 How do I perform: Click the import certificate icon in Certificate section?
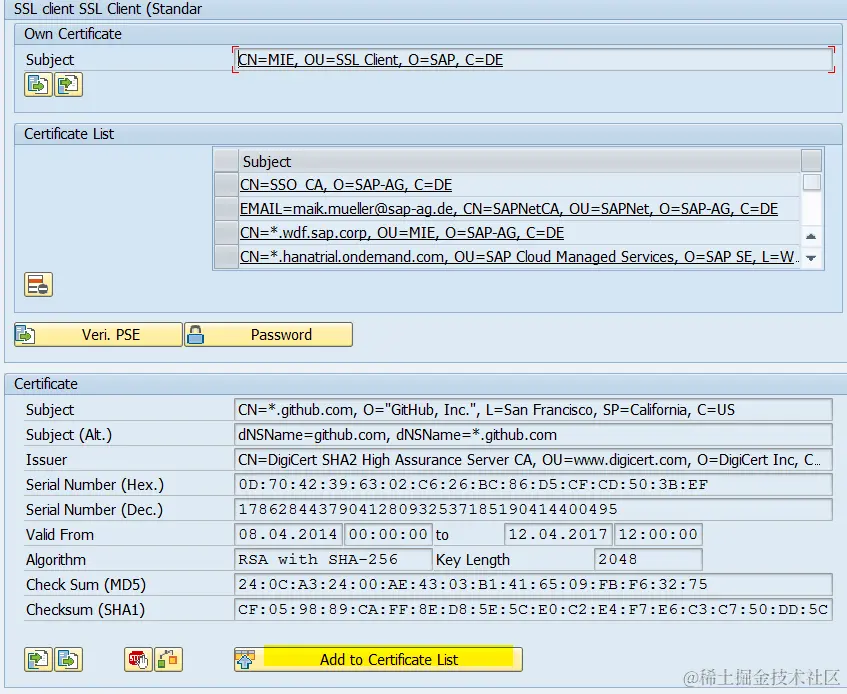coord(38,659)
